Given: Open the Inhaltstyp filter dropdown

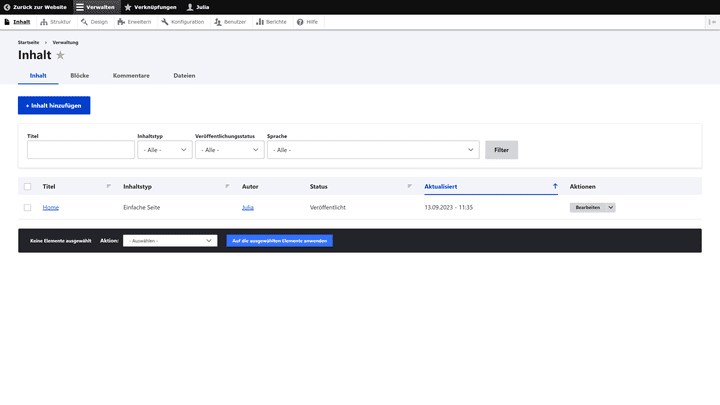Looking at the screenshot, I should point(165,150).
